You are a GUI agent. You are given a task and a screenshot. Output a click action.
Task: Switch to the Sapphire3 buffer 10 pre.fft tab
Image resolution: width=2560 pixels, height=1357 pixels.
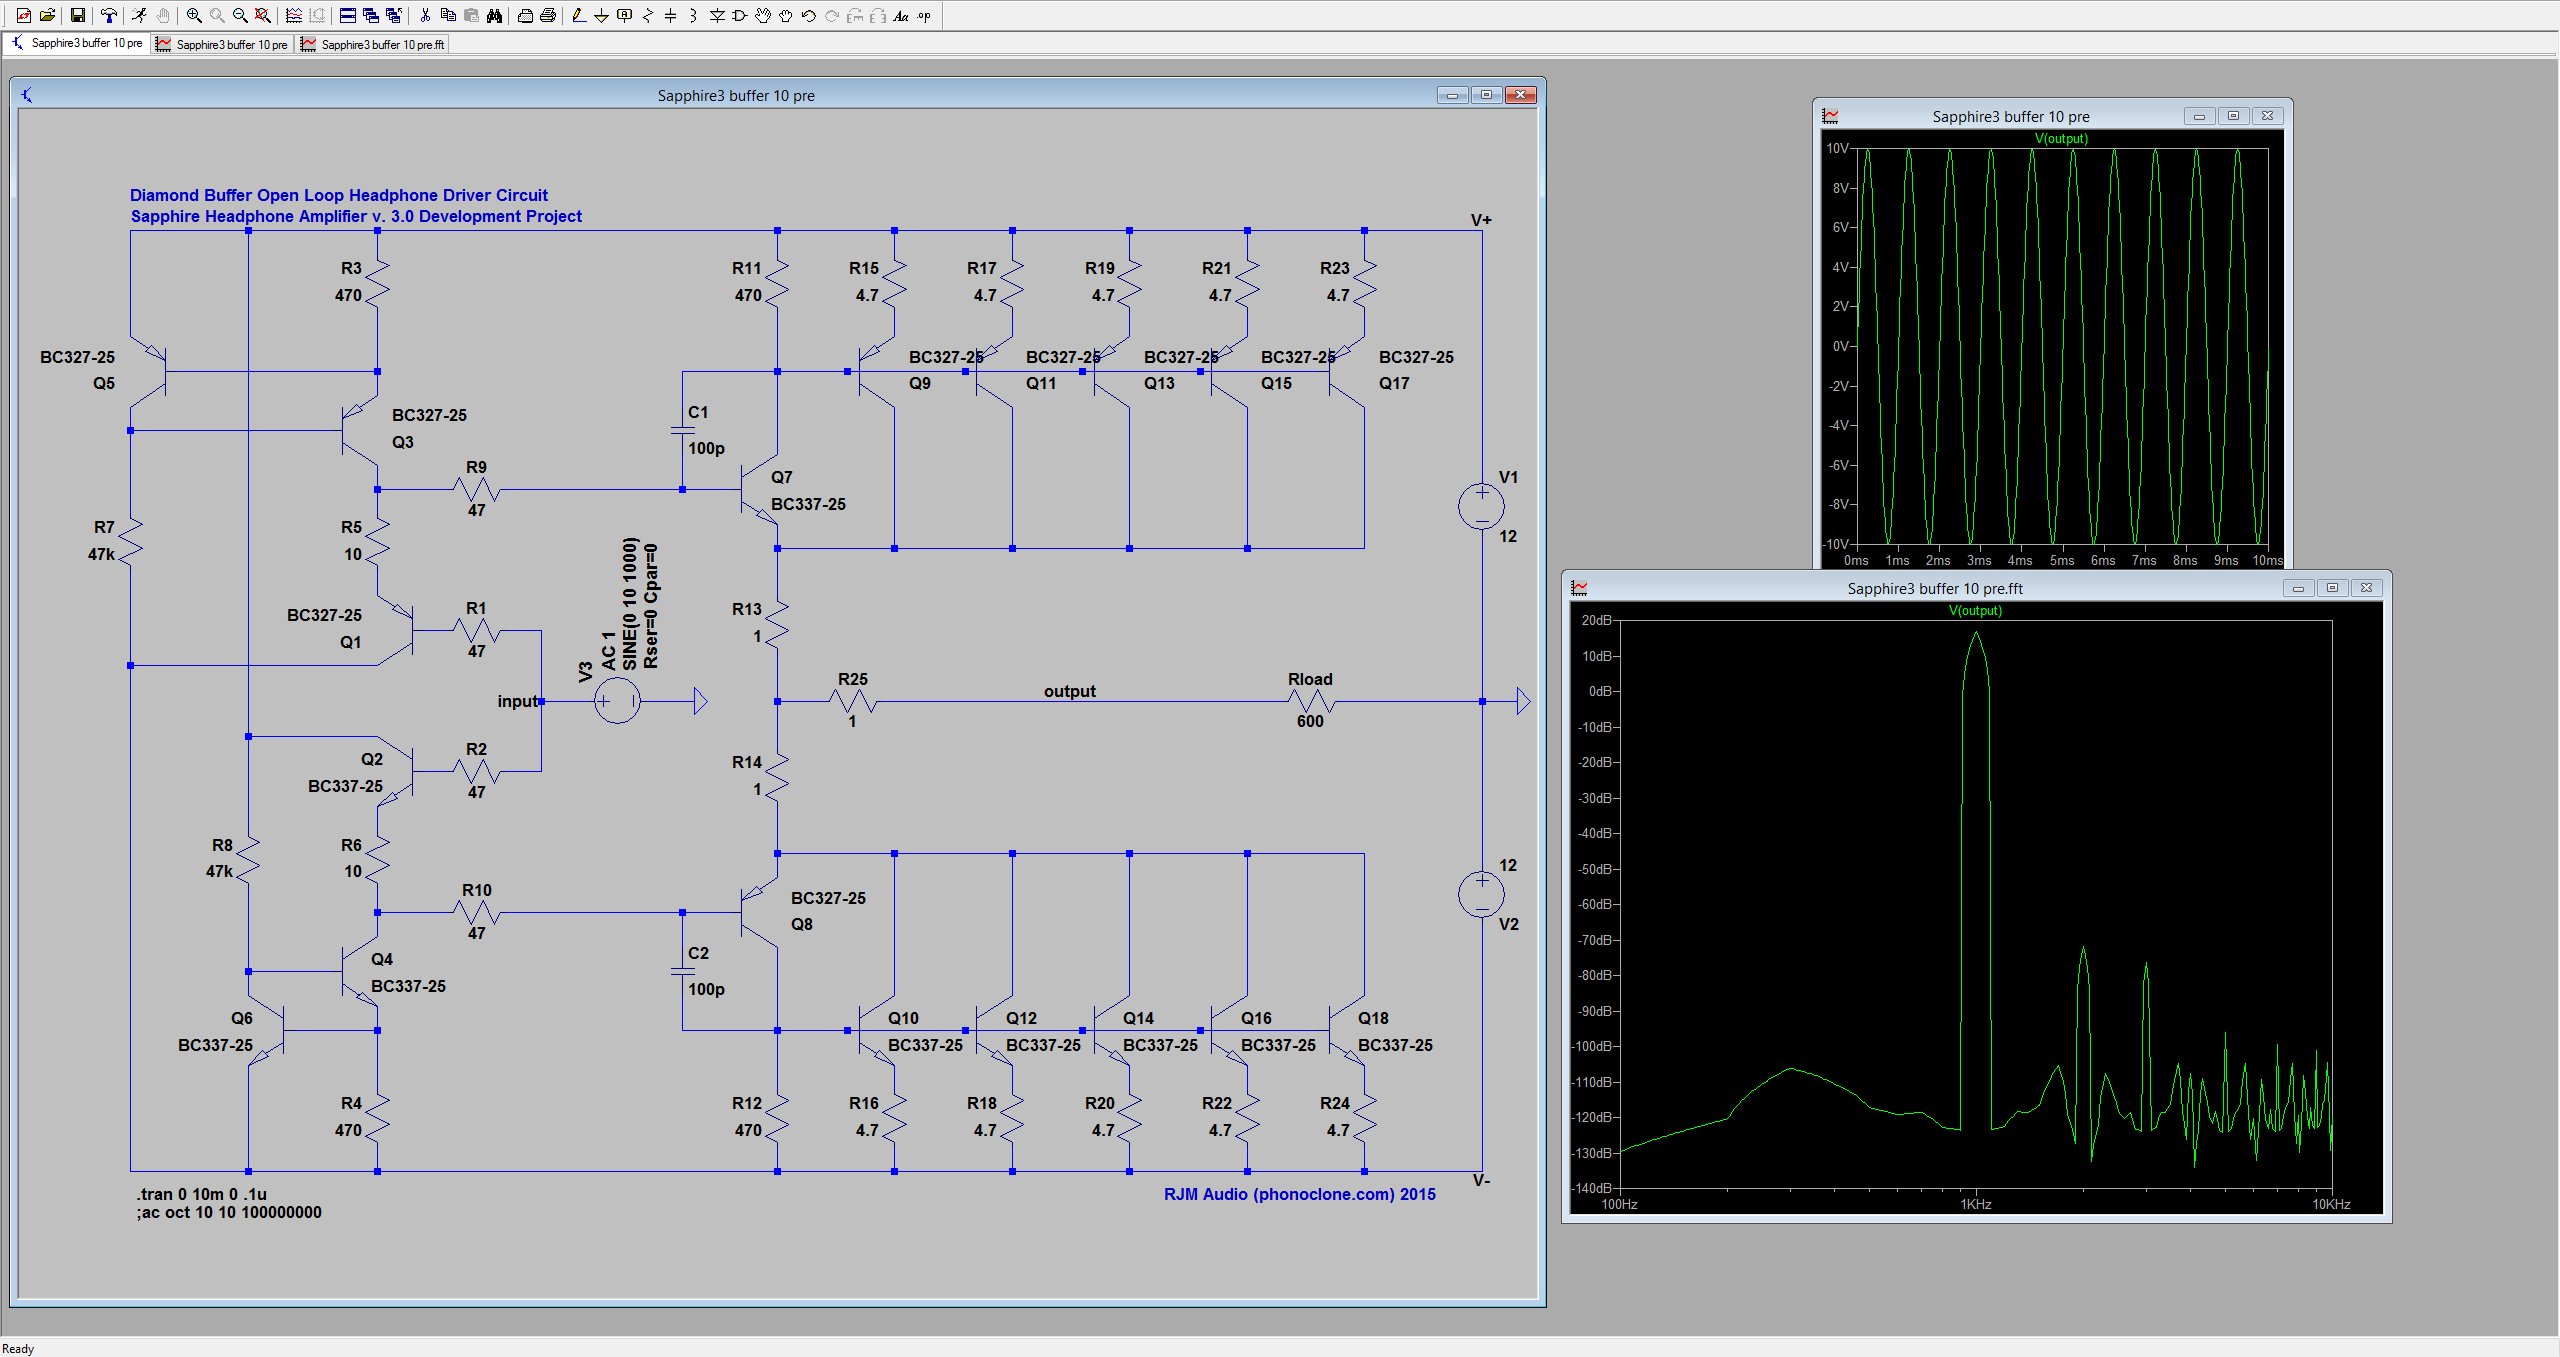point(373,44)
